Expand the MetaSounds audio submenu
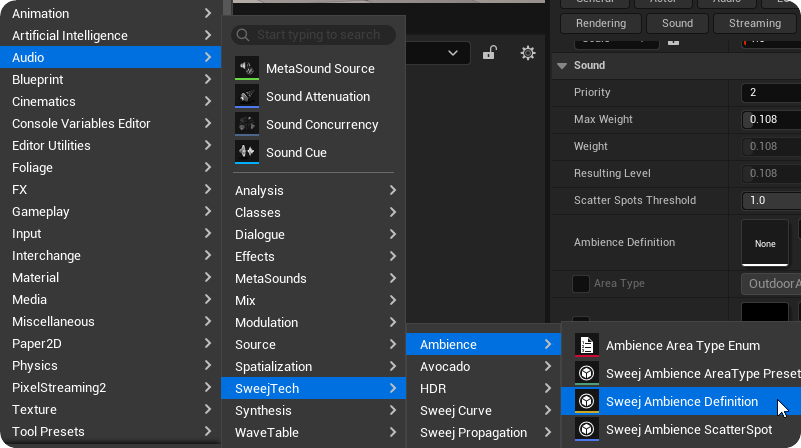The height and width of the screenshot is (448, 801). [x=313, y=278]
